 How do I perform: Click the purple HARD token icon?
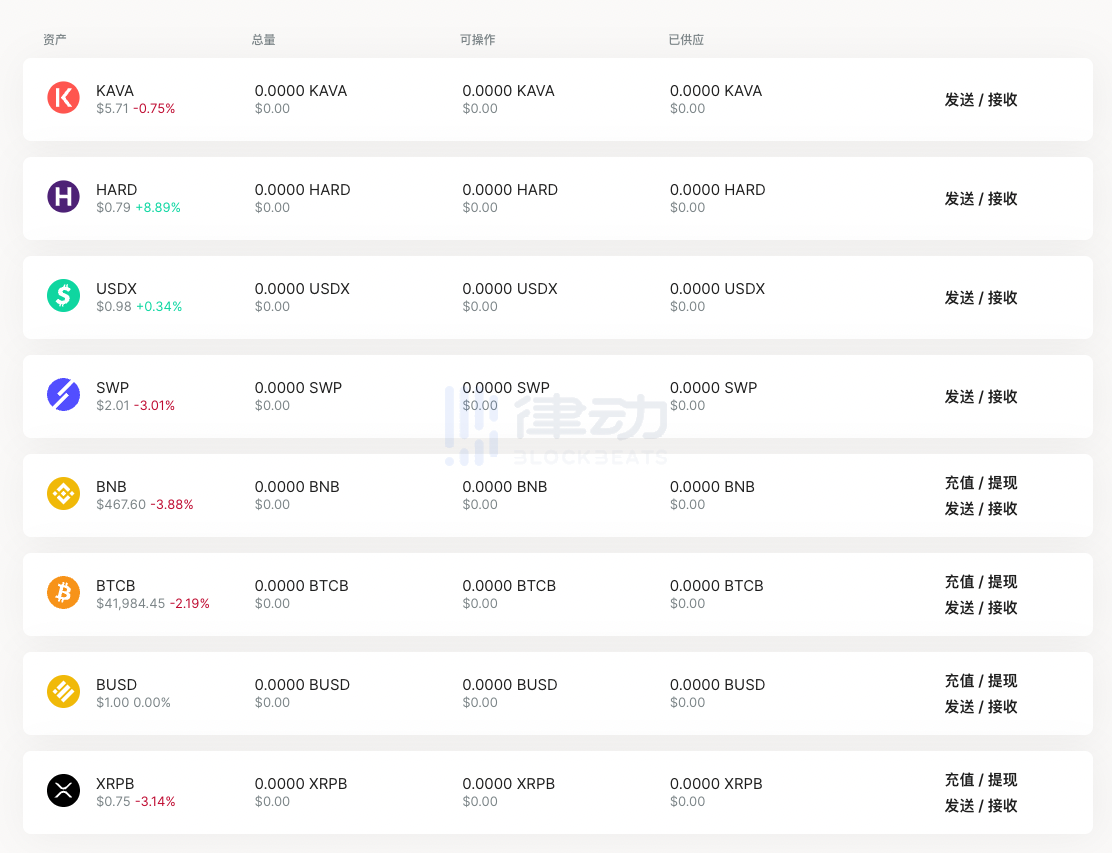63,197
